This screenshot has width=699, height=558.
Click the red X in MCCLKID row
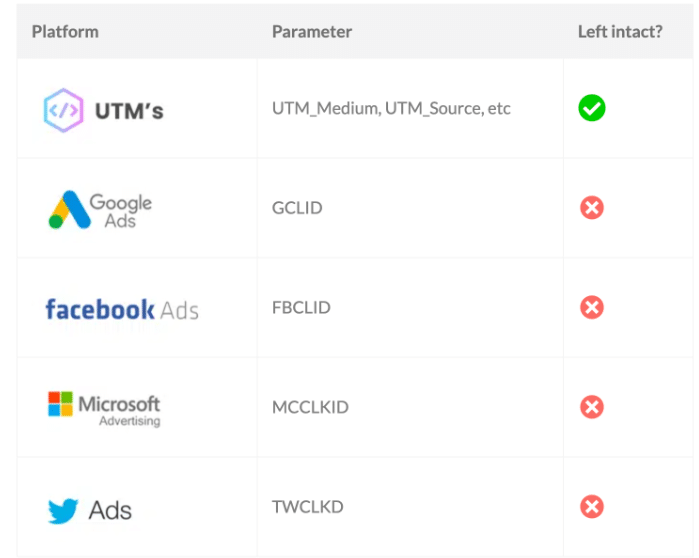pos(592,407)
